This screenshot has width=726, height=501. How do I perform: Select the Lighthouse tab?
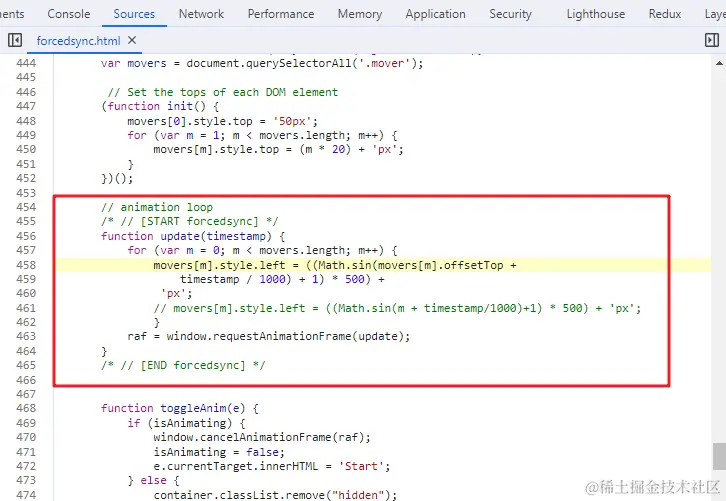tap(596, 14)
